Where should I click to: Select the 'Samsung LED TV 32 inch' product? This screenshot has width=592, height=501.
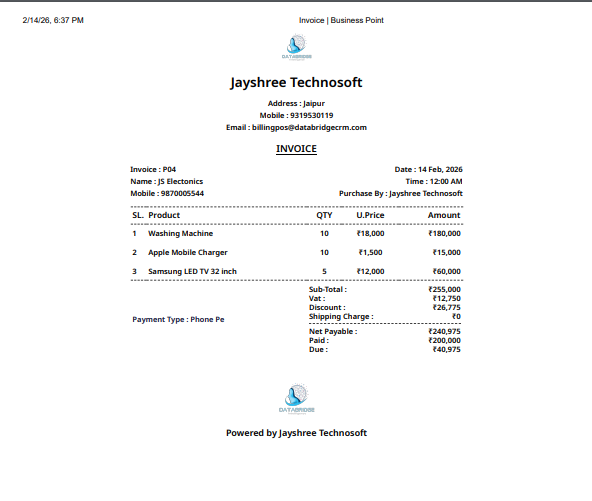pos(192,271)
